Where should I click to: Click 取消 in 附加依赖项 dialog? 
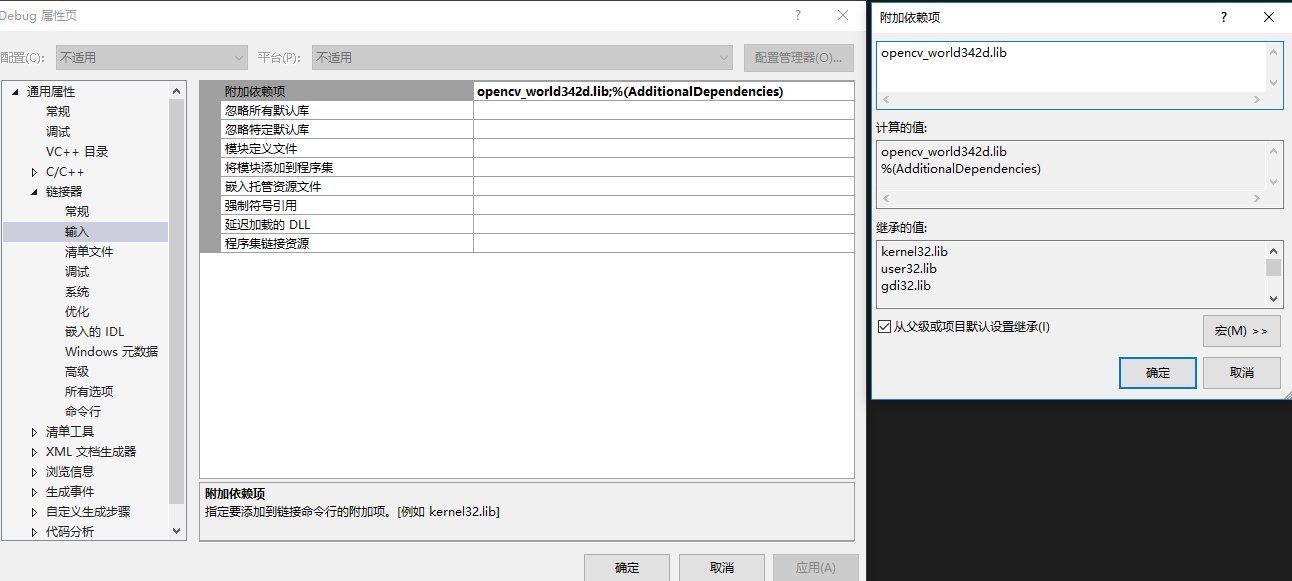tap(1241, 373)
